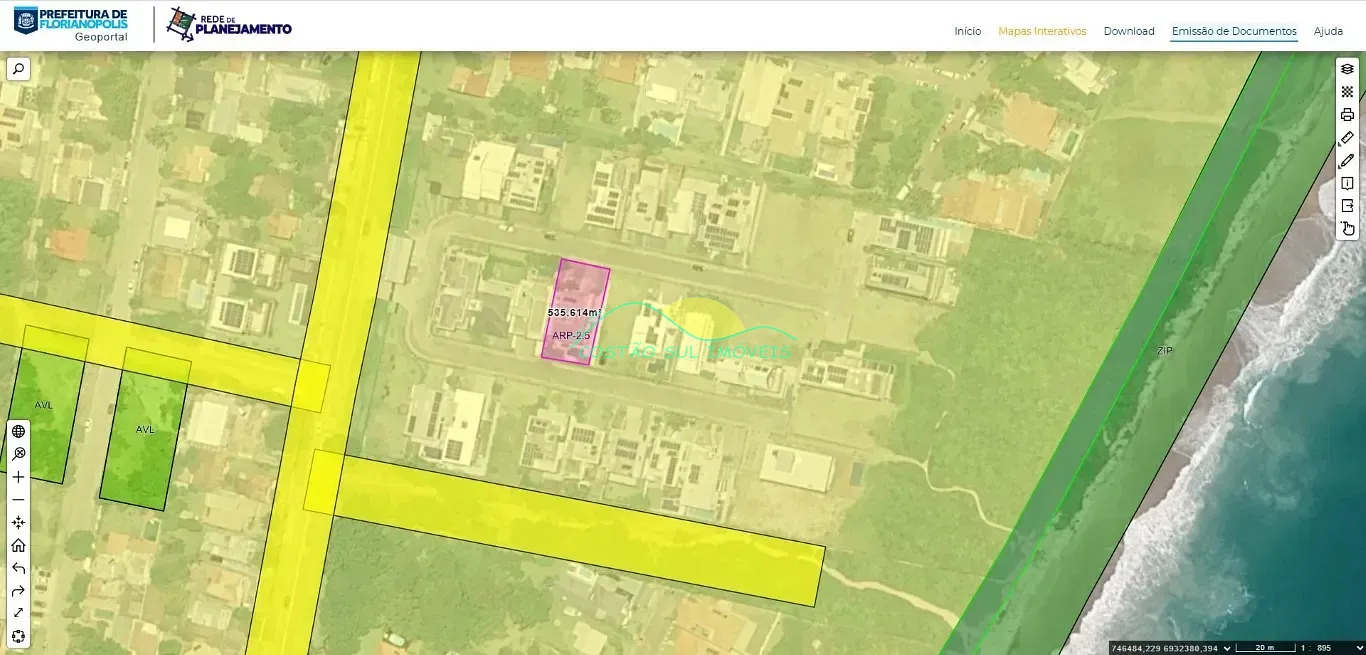Open the map search magnifier tool
Image resolution: width=1366 pixels, height=655 pixels.
point(18,69)
